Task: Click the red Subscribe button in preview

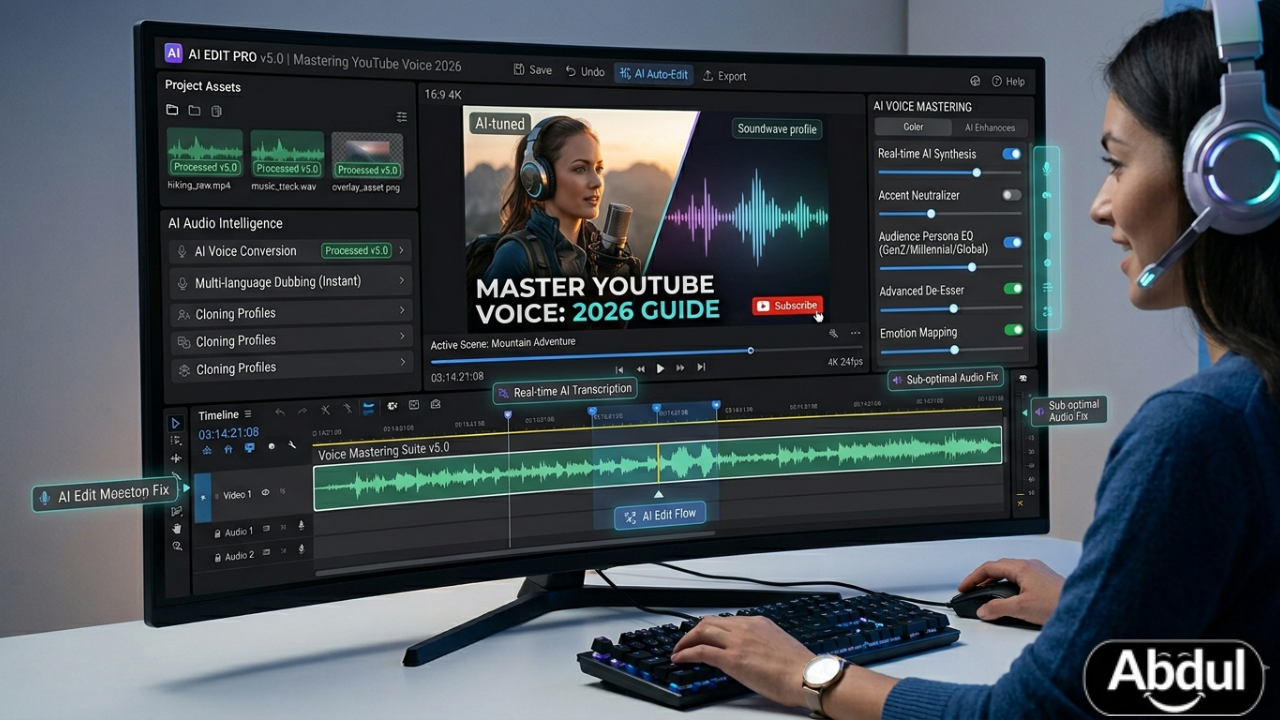Action: (x=787, y=306)
